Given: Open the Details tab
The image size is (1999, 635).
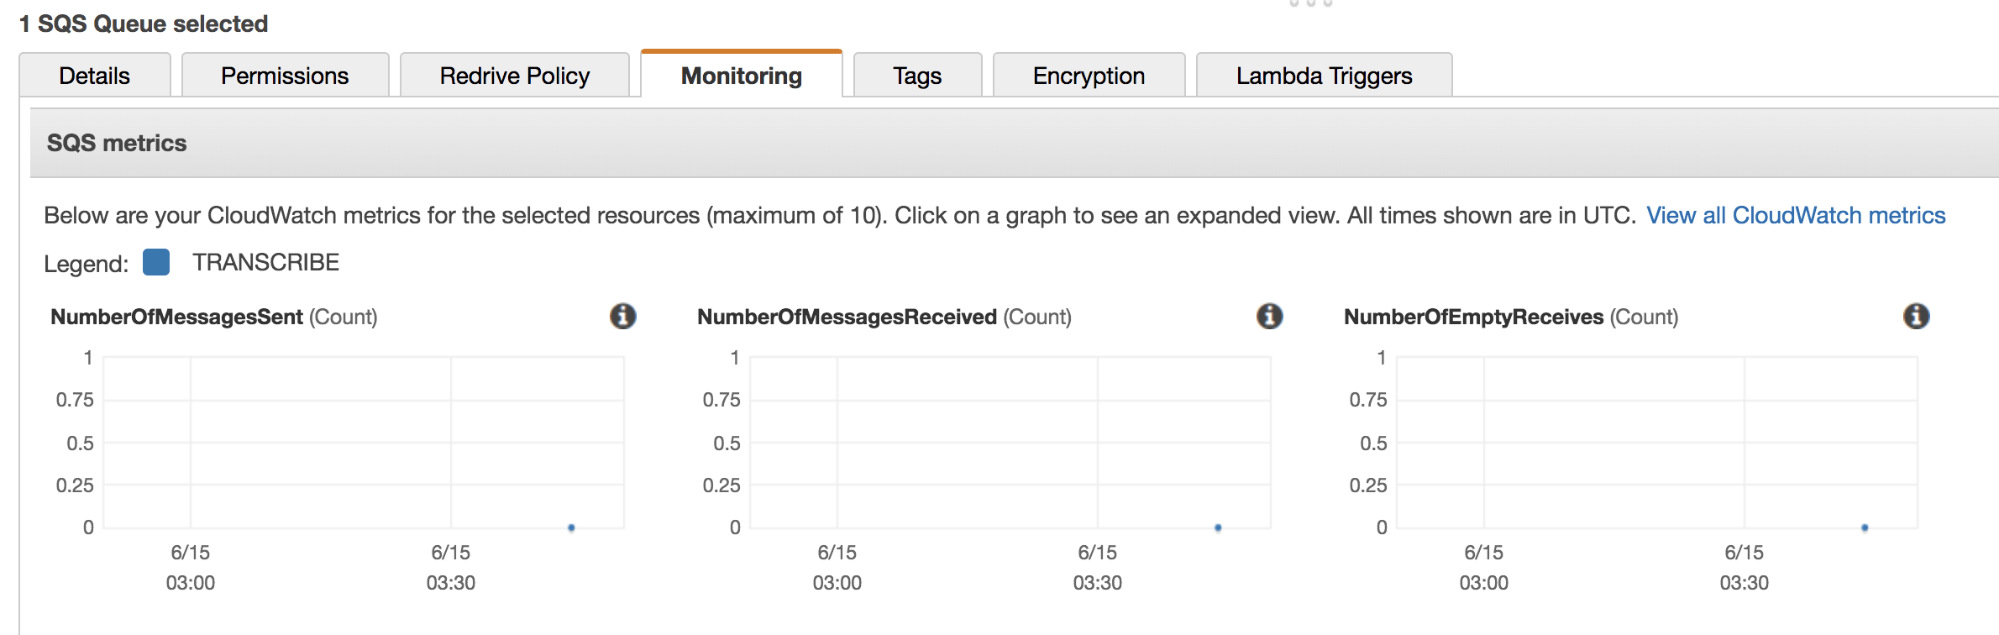Looking at the screenshot, I should coord(95,76).
